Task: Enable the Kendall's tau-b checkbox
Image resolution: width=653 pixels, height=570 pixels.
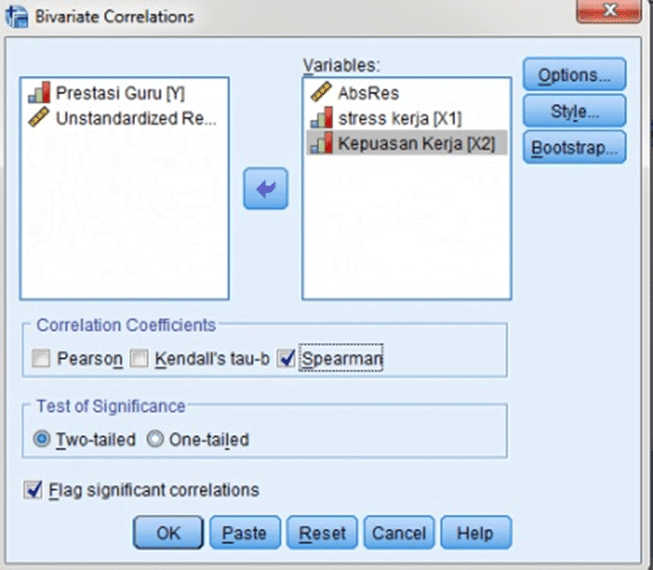Action: [x=139, y=358]
